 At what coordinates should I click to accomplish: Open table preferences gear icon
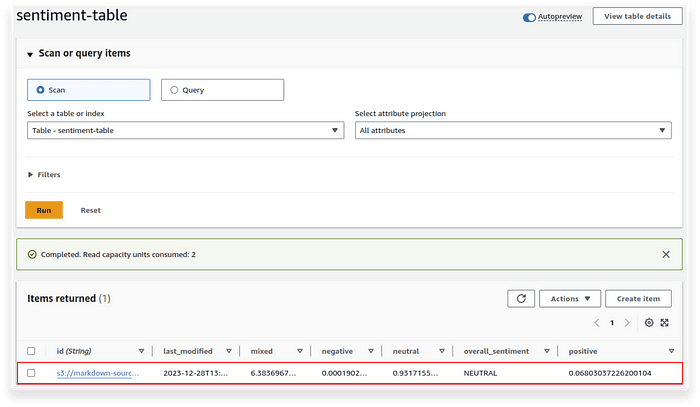click(x=649, y=323)
